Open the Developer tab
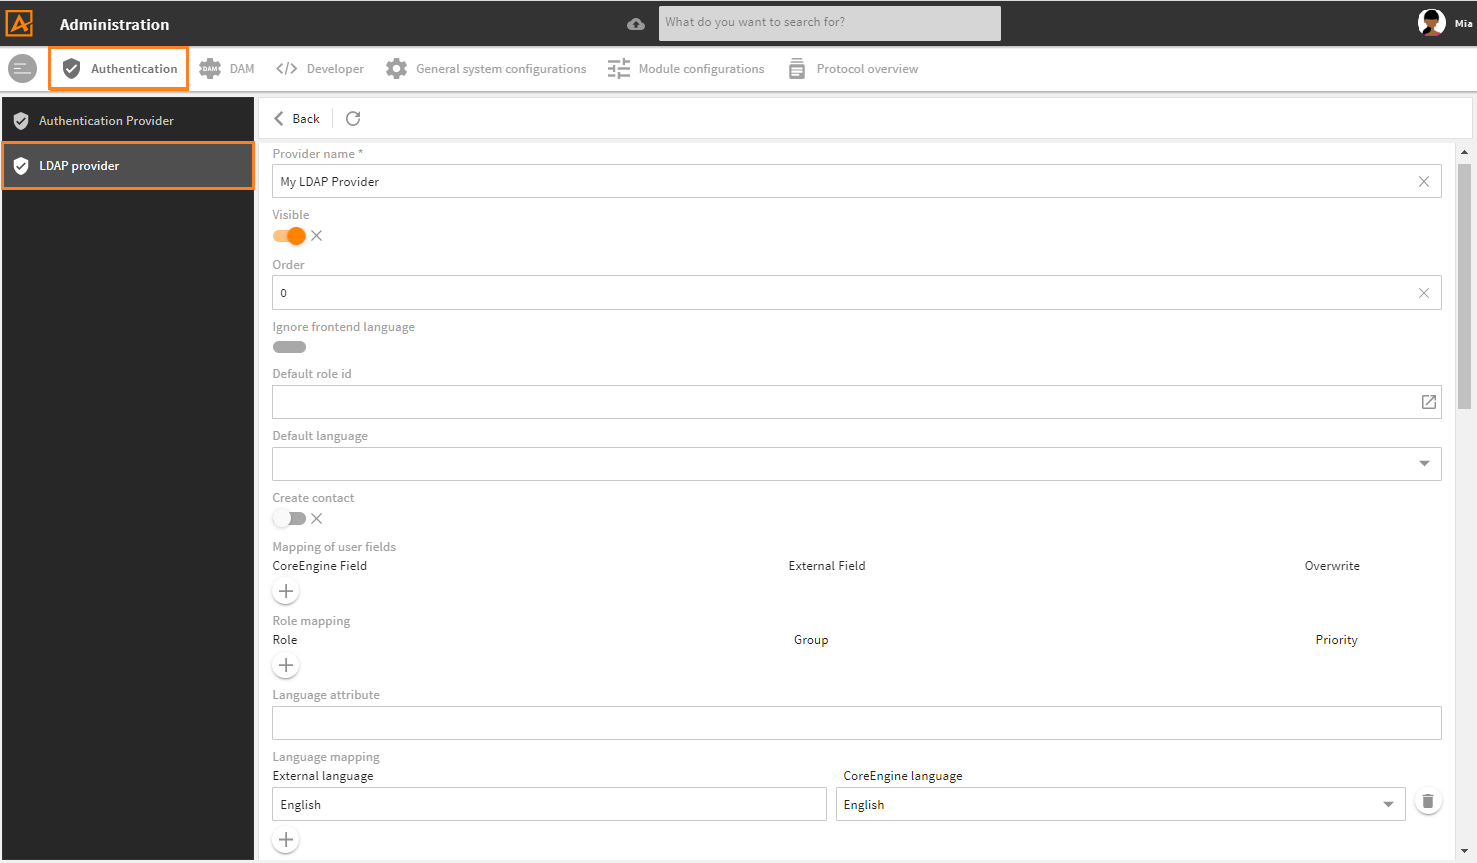The width and height of the screenshot is (1477, 863). (x=320, y=69)
